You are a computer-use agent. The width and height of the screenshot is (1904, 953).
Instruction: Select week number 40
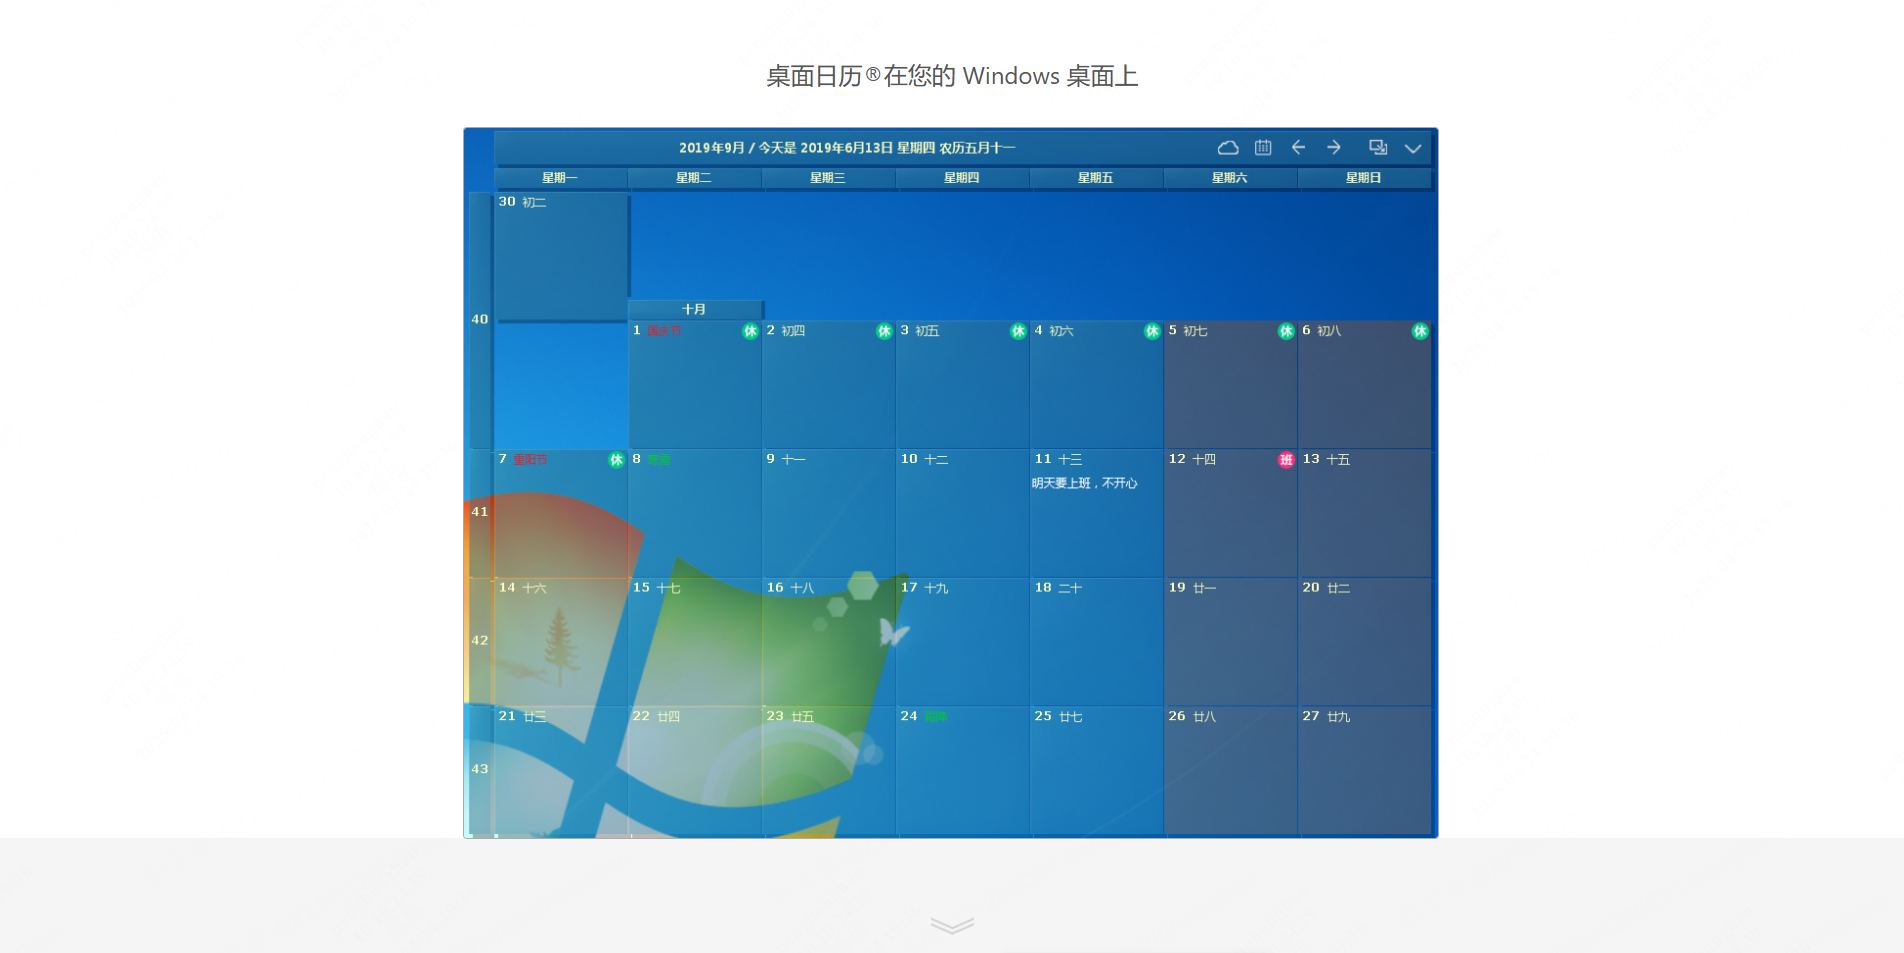pos(480,320)
